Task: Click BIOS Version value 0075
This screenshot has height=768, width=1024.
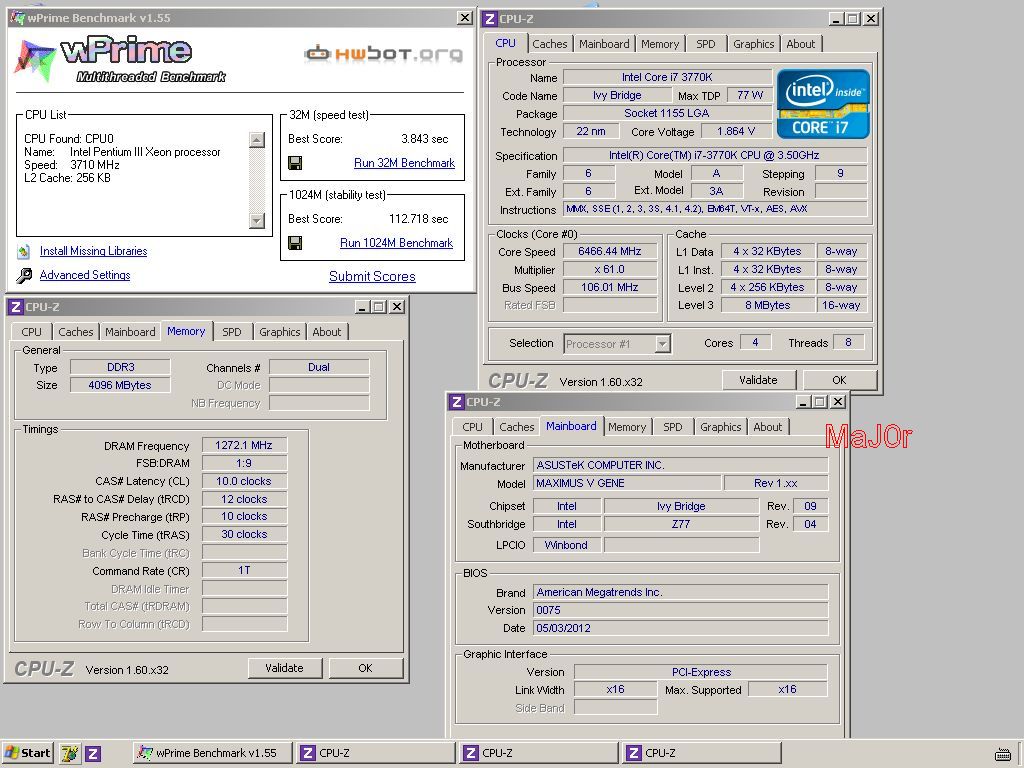Action: point(680,610)
